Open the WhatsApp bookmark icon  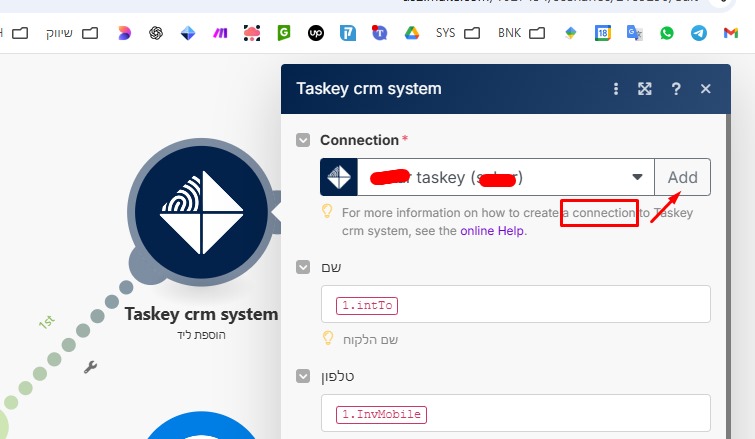click(667, 33)
